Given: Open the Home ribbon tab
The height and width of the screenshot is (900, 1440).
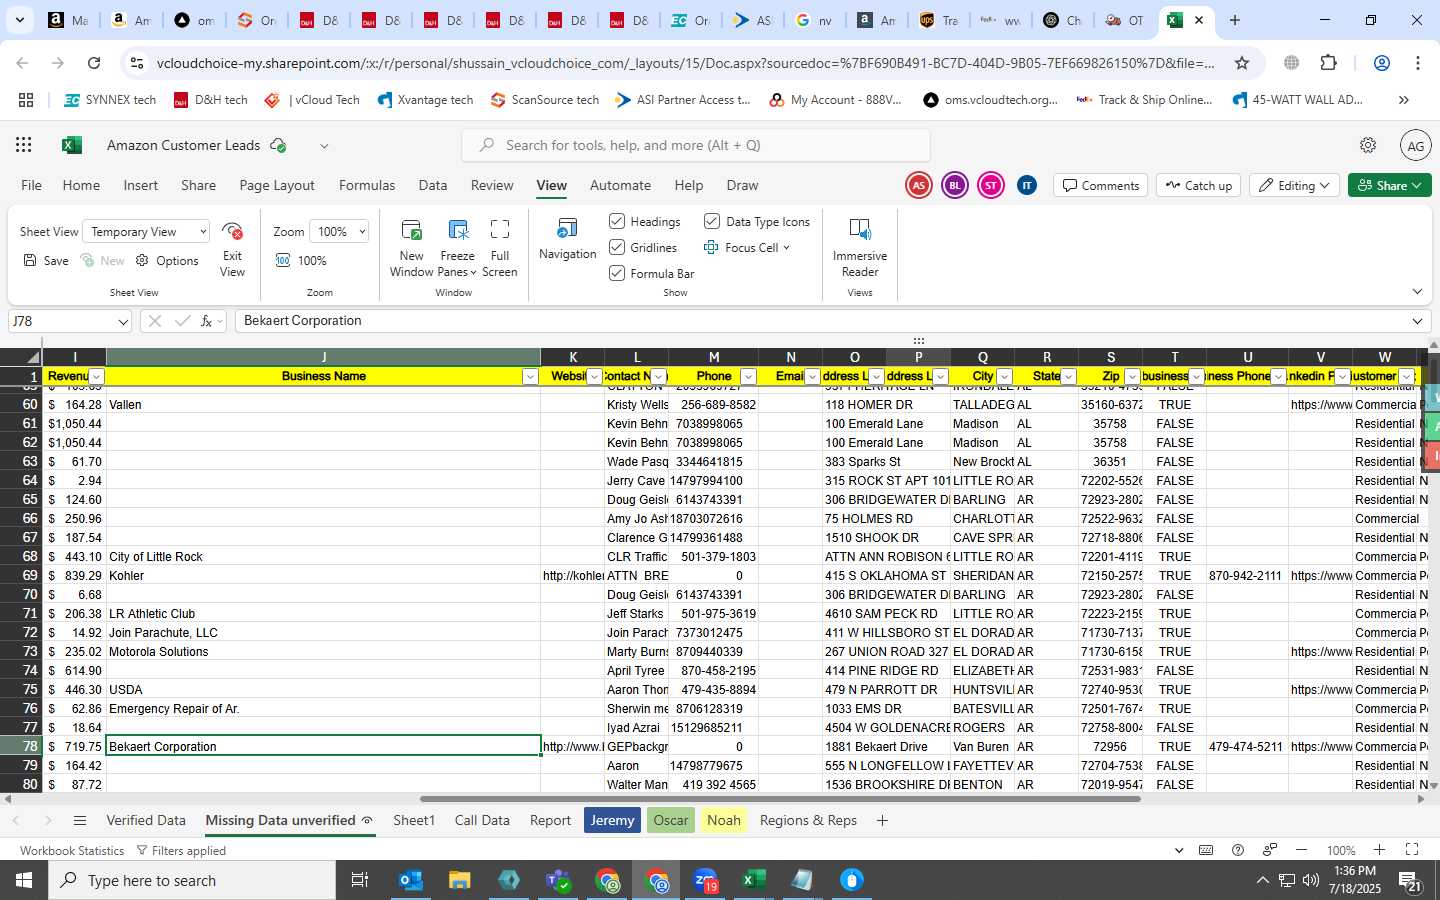Looking at the screenshot, I should (x=81, y=185).
